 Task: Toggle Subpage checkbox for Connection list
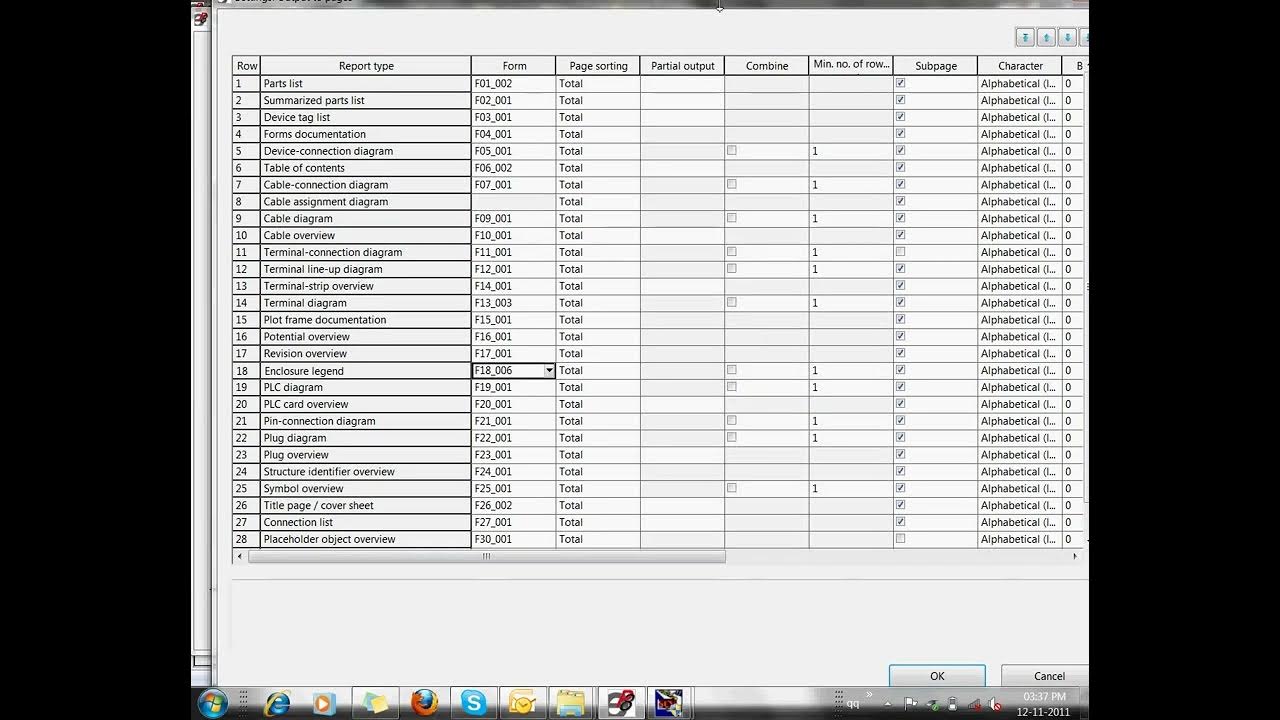coord(900,522)
